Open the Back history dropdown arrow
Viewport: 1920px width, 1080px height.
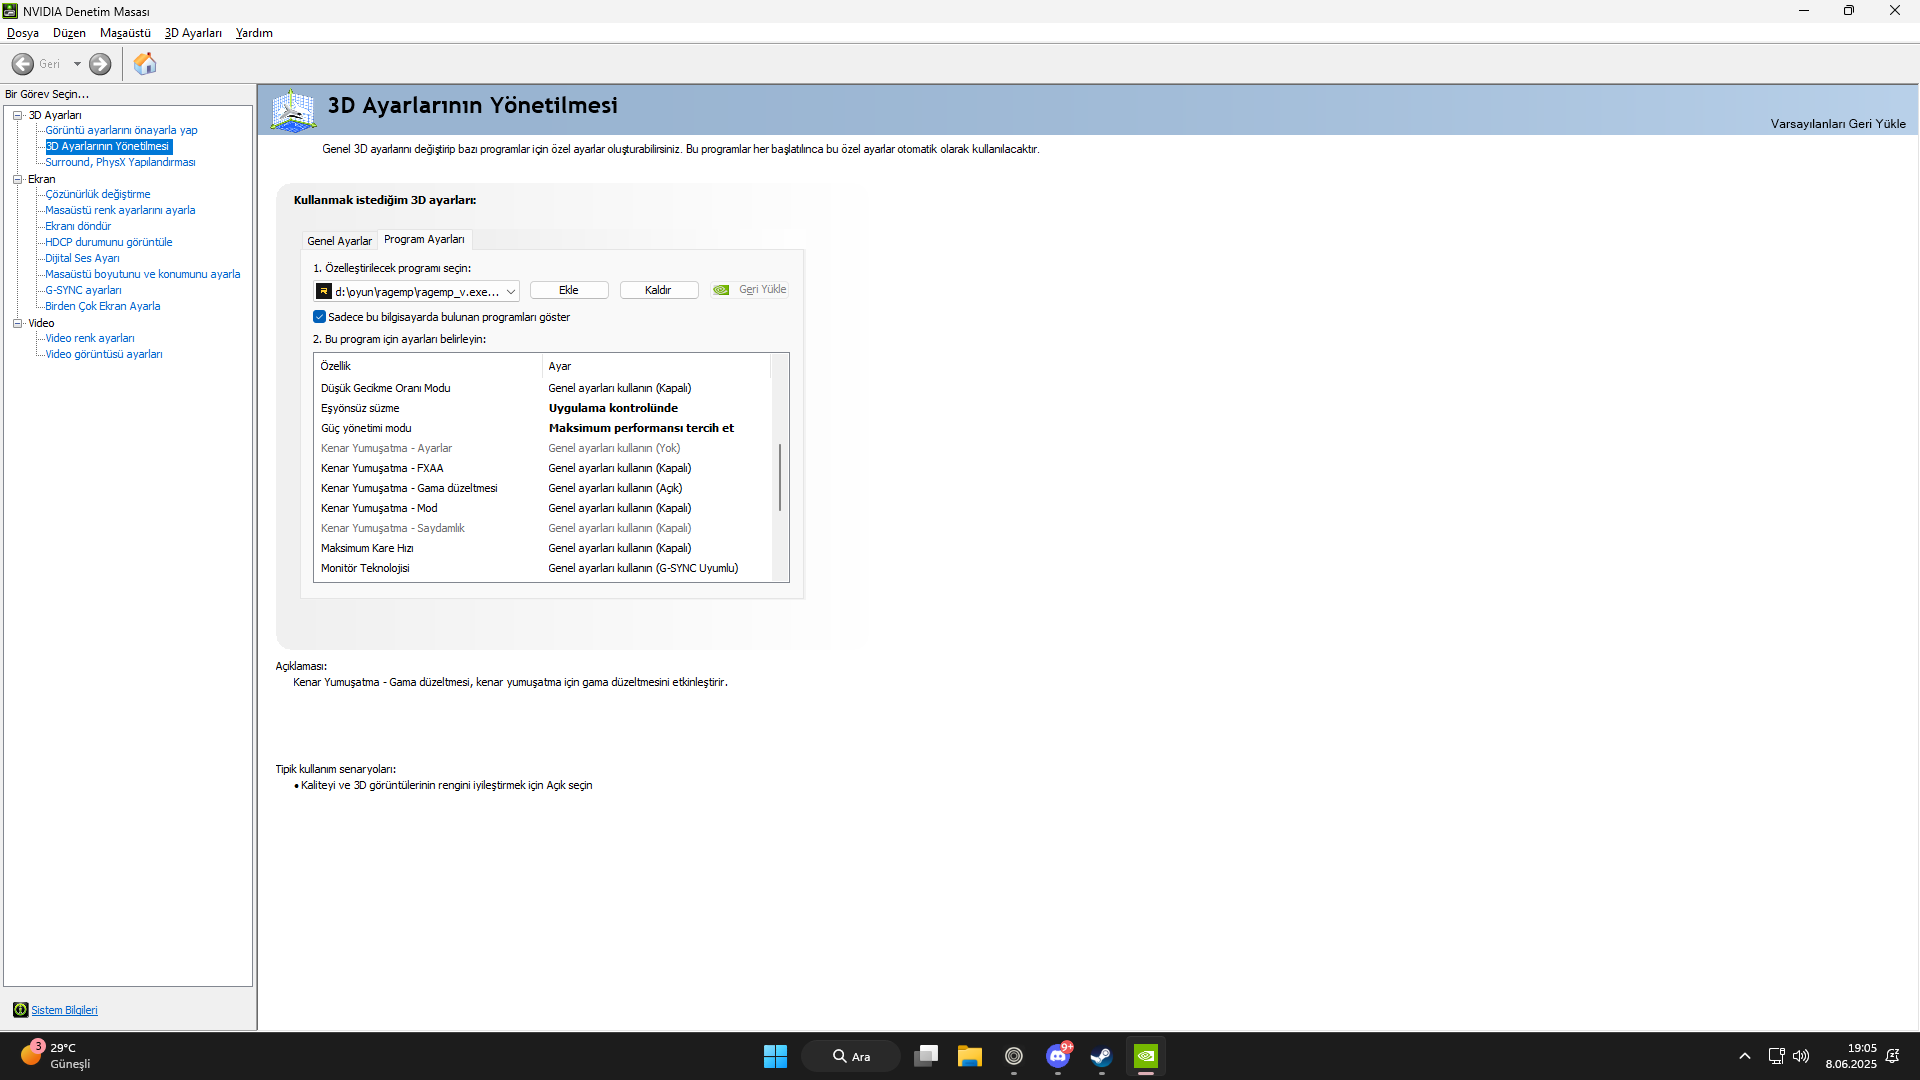[77, 64]
